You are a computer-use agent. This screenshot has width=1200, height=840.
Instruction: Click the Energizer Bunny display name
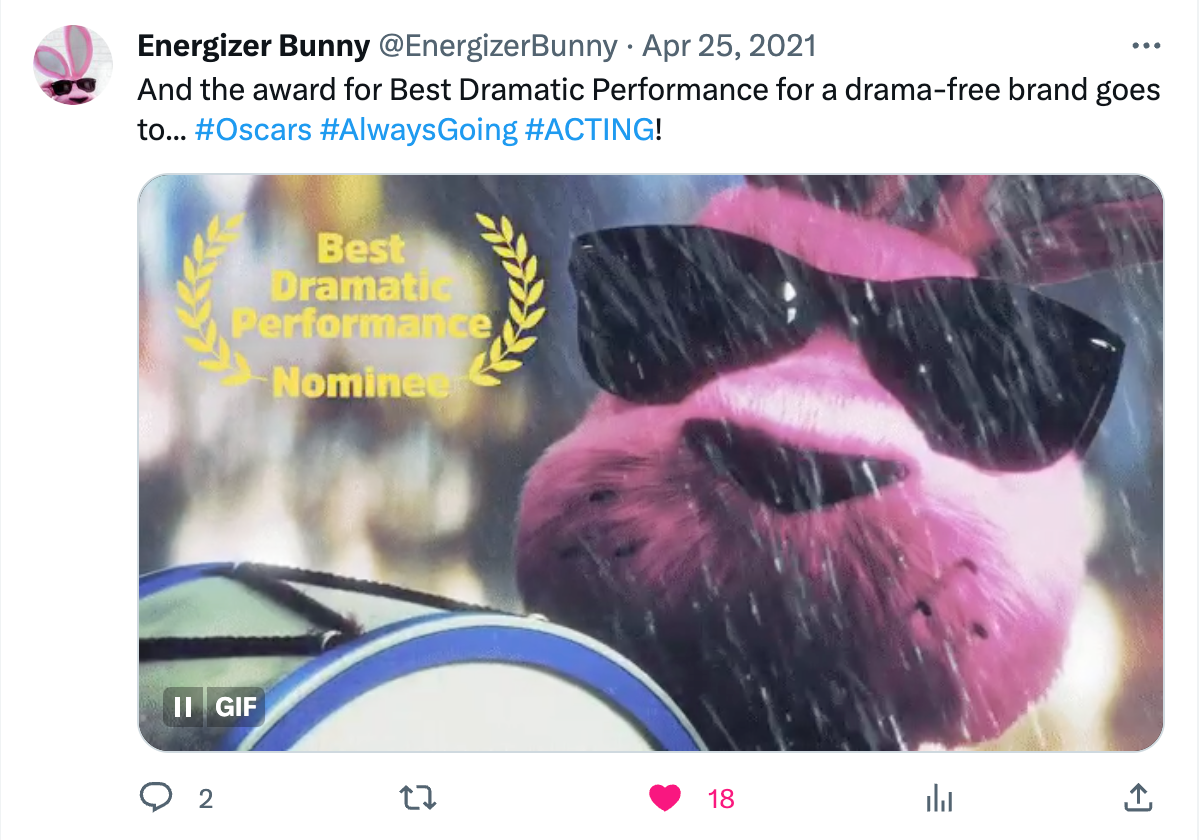(256, 46)
